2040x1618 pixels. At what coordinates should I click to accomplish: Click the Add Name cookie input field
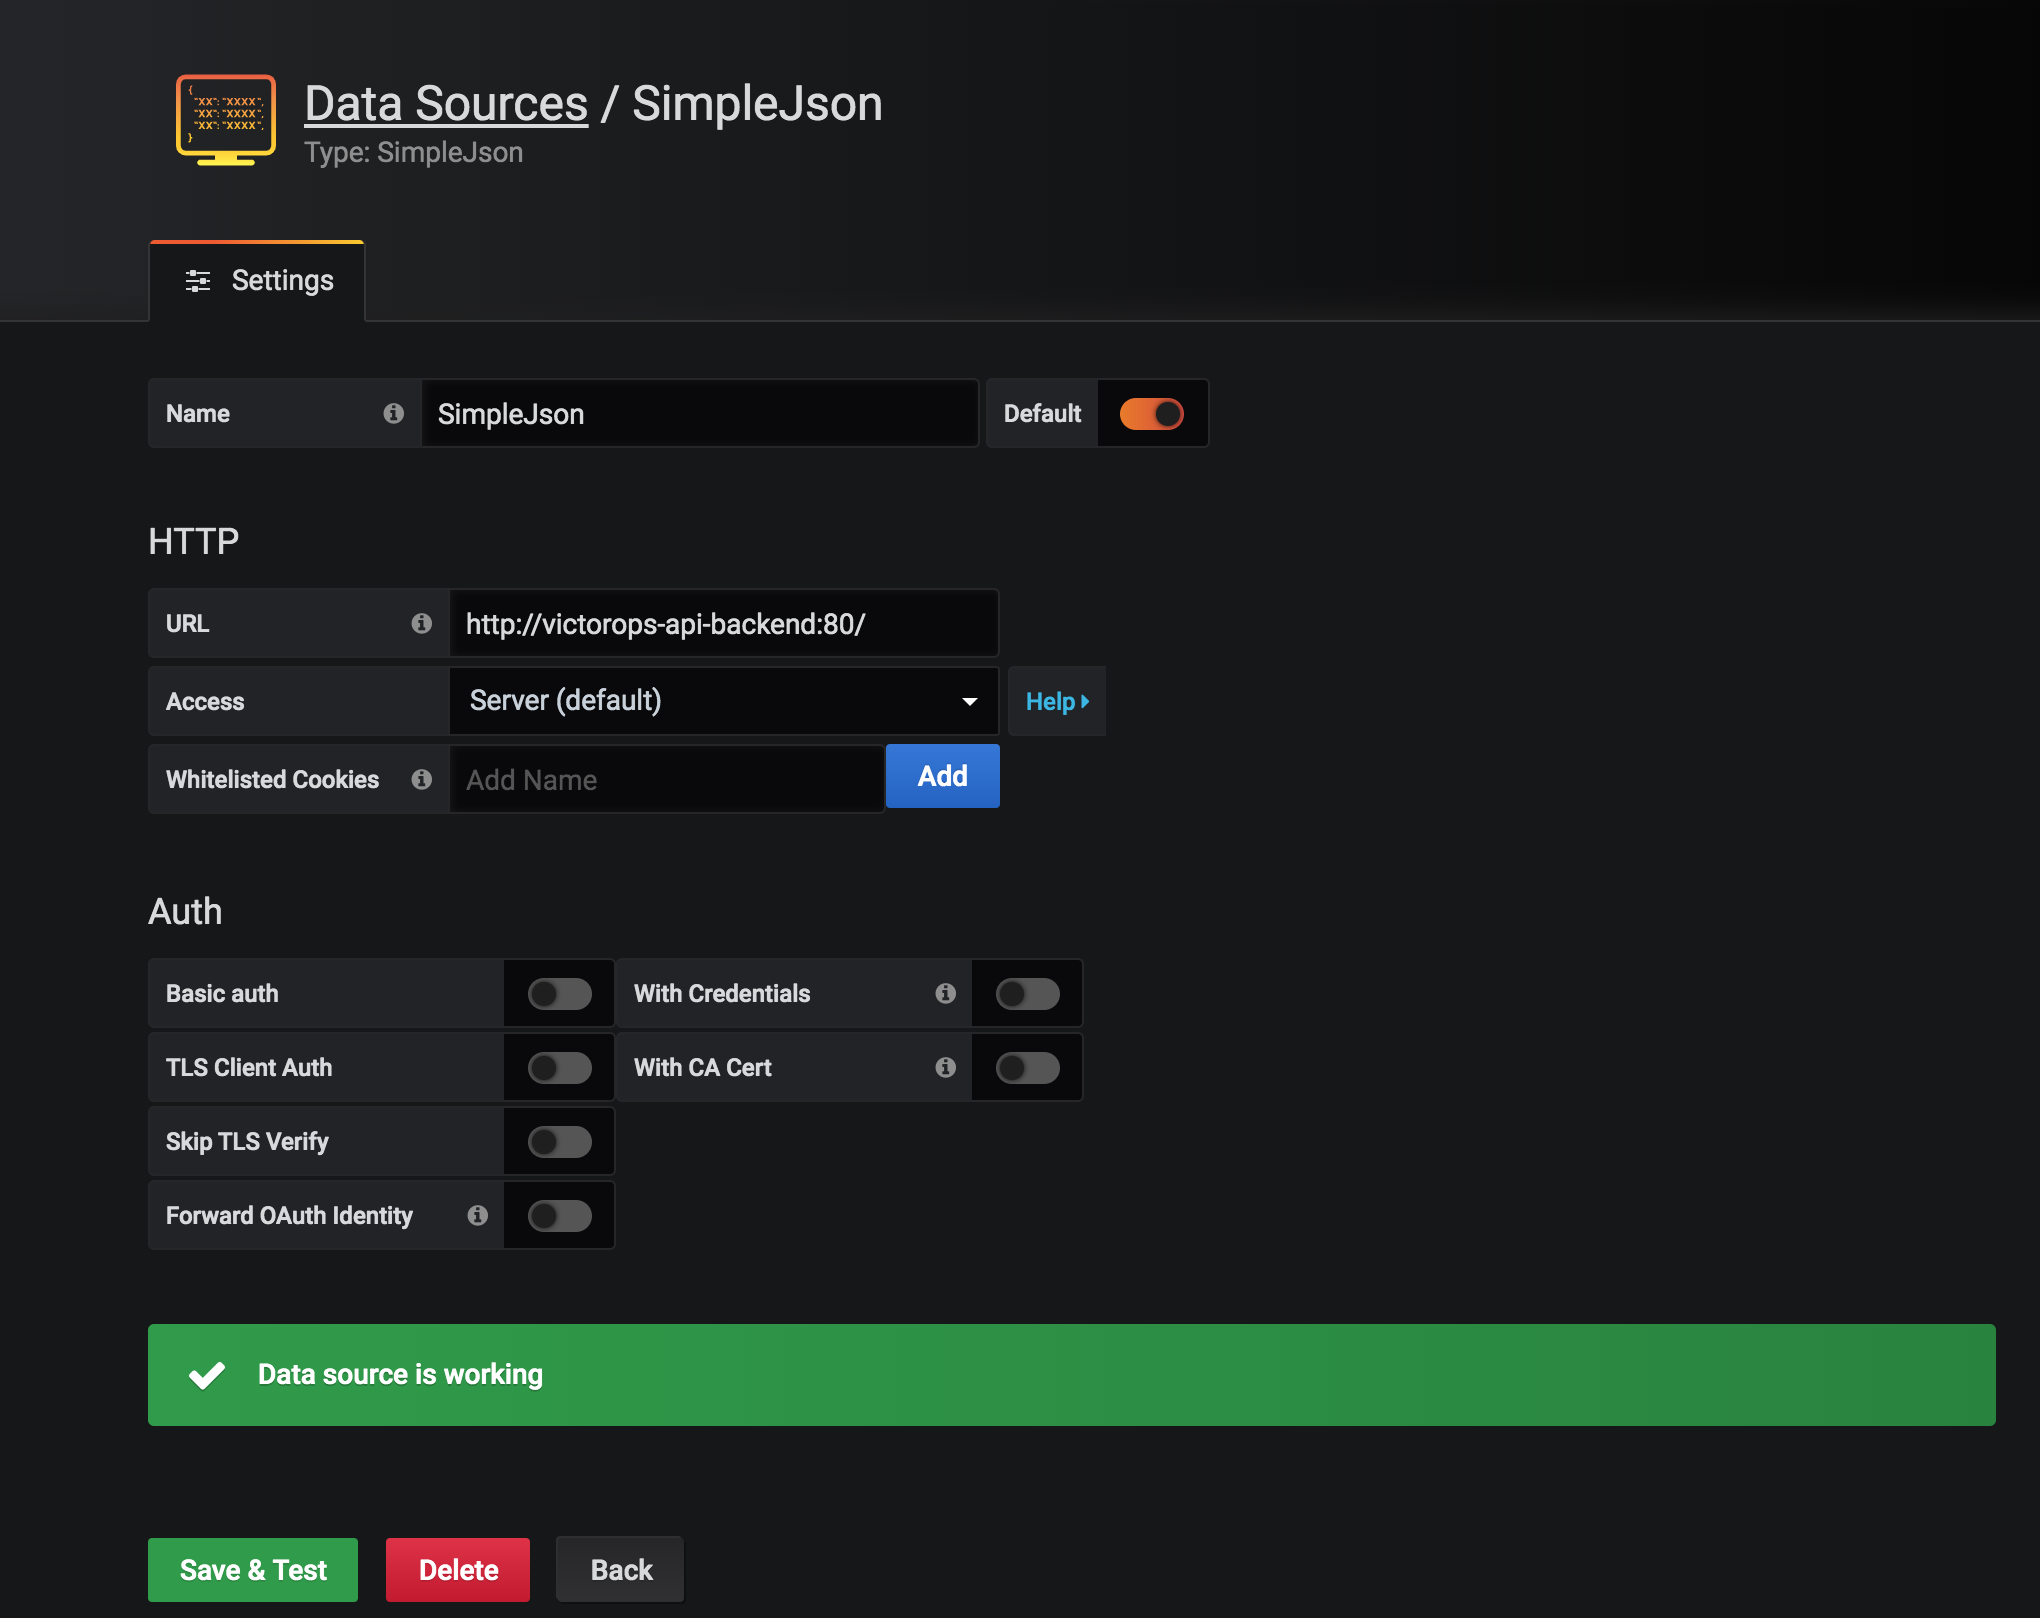point(667,779)
